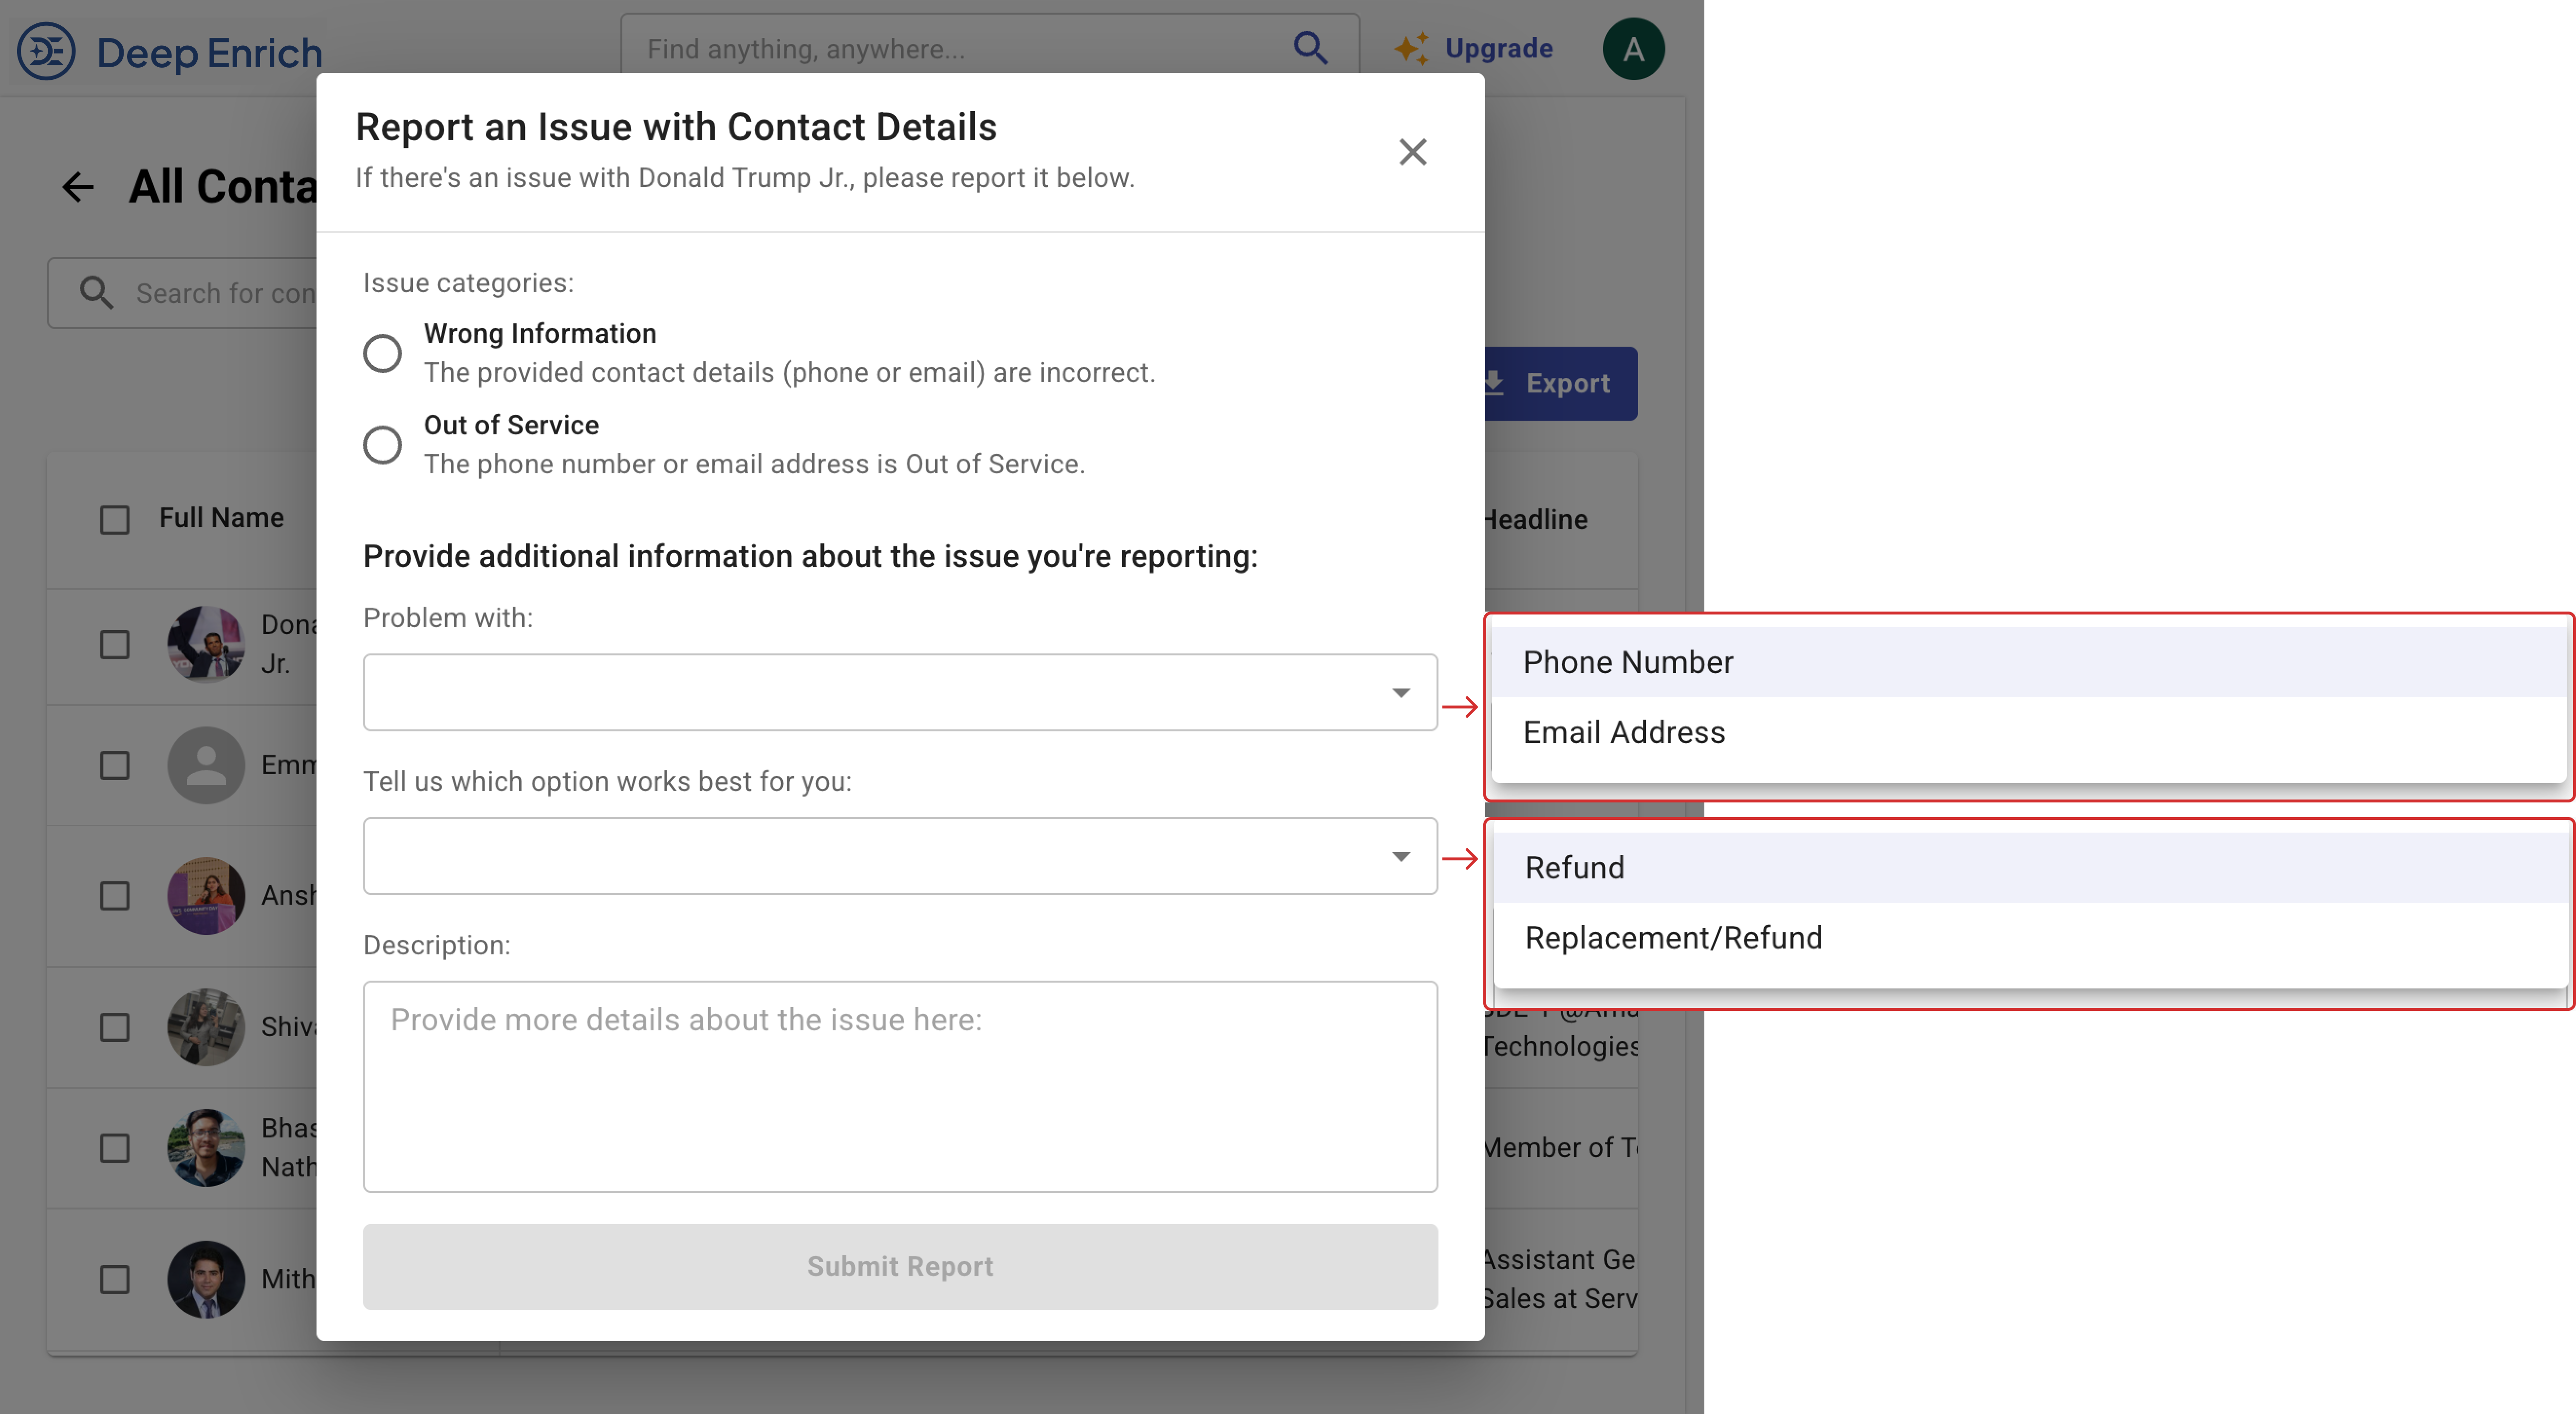Close the Report an Issue dialog
The width and height of the screenshot is (2576, 1414).
point(1412,152)
